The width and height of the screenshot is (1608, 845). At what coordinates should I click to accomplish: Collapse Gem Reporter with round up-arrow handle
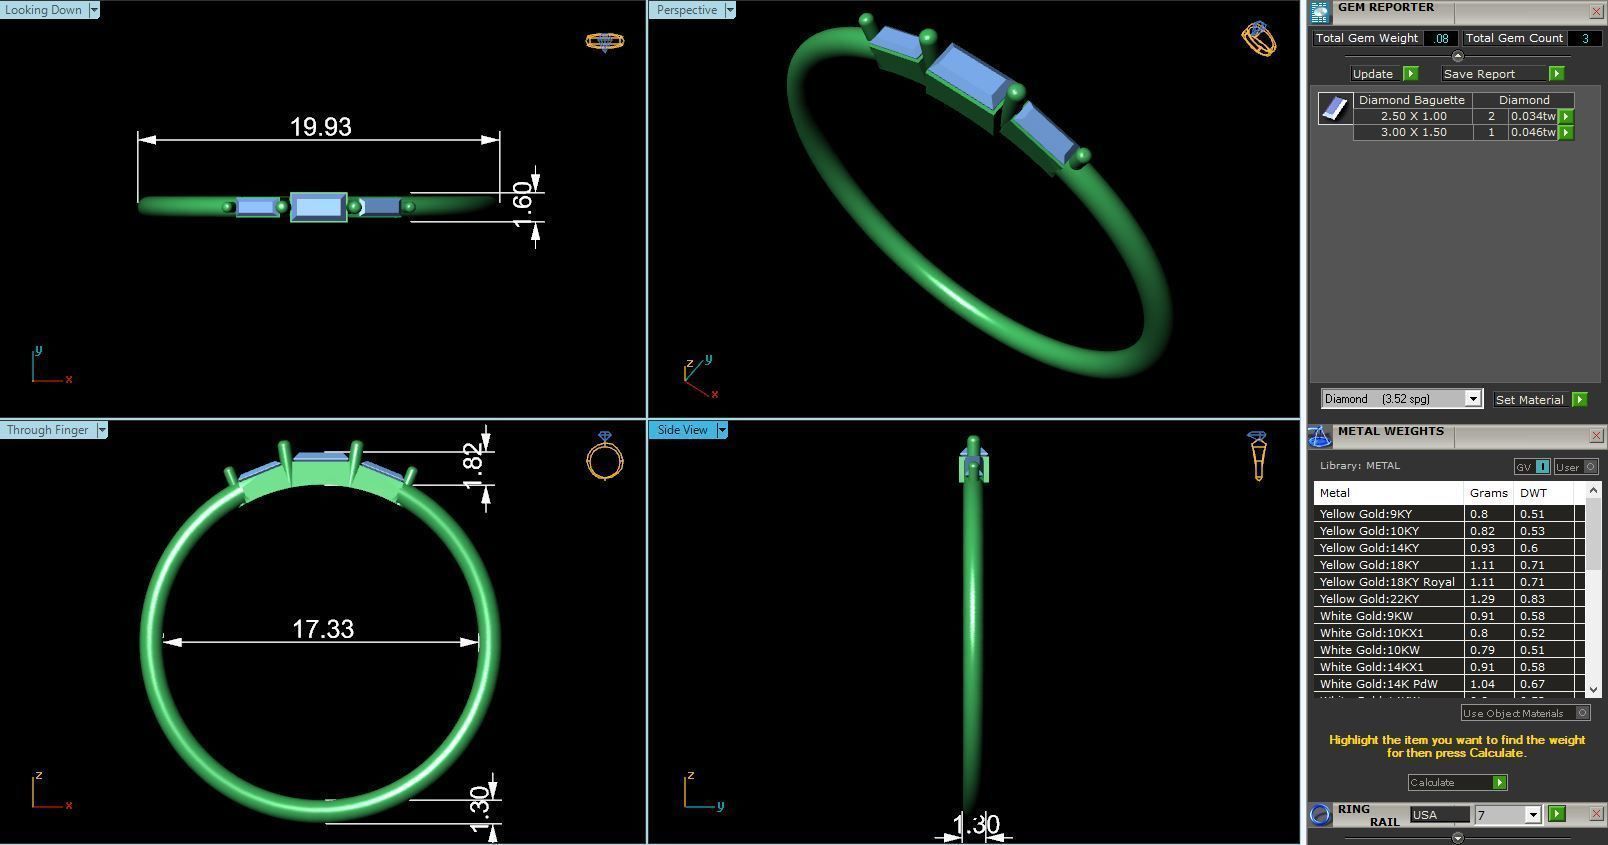pyautogui.click(x=1457, y=56)
